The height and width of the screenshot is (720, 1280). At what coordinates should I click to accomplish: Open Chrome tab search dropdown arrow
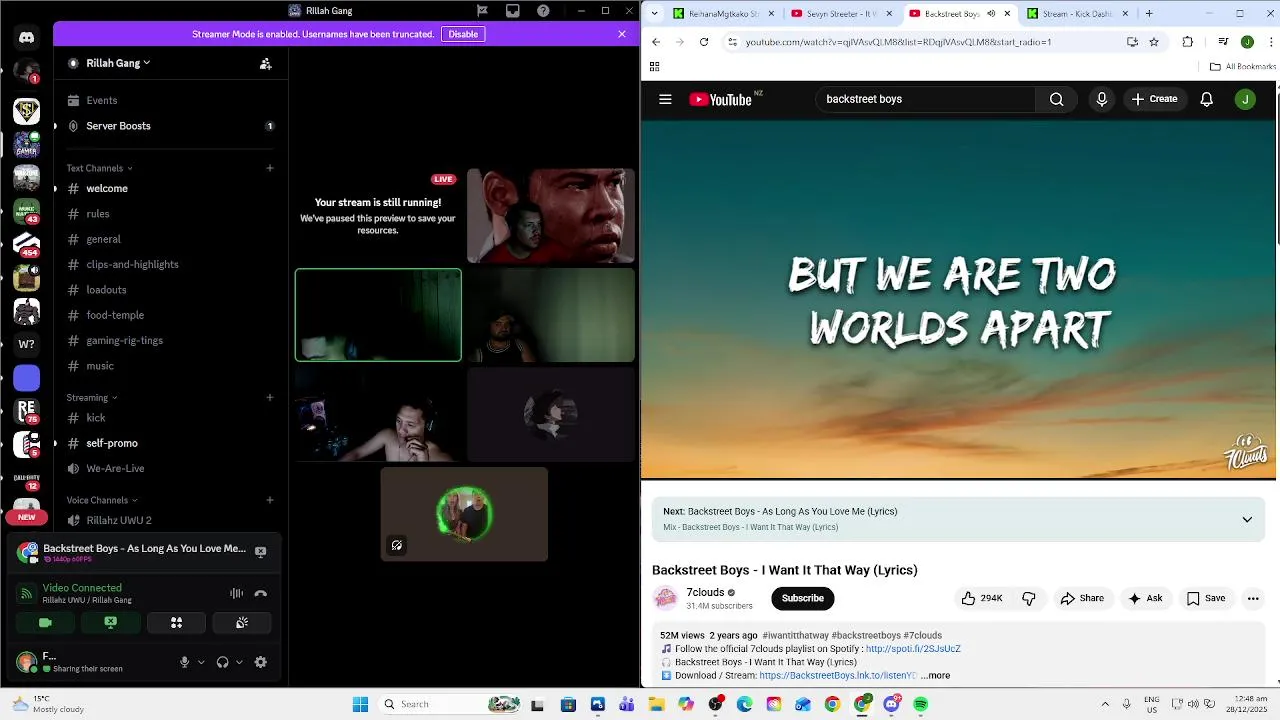[654, 13]
